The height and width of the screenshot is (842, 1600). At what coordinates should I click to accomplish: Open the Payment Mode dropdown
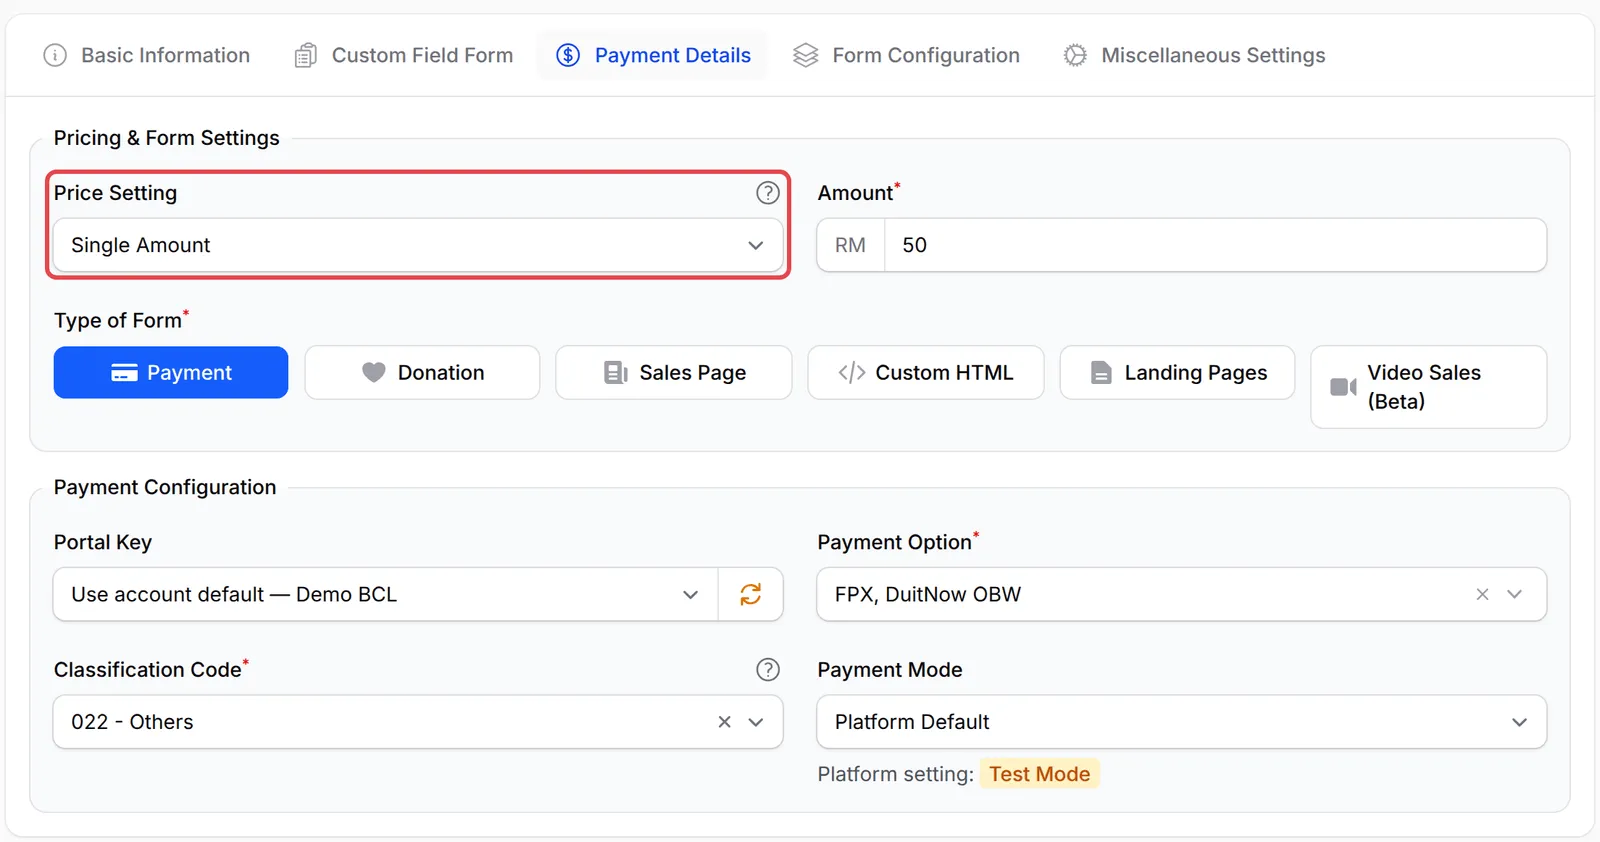pos(1182,722)
